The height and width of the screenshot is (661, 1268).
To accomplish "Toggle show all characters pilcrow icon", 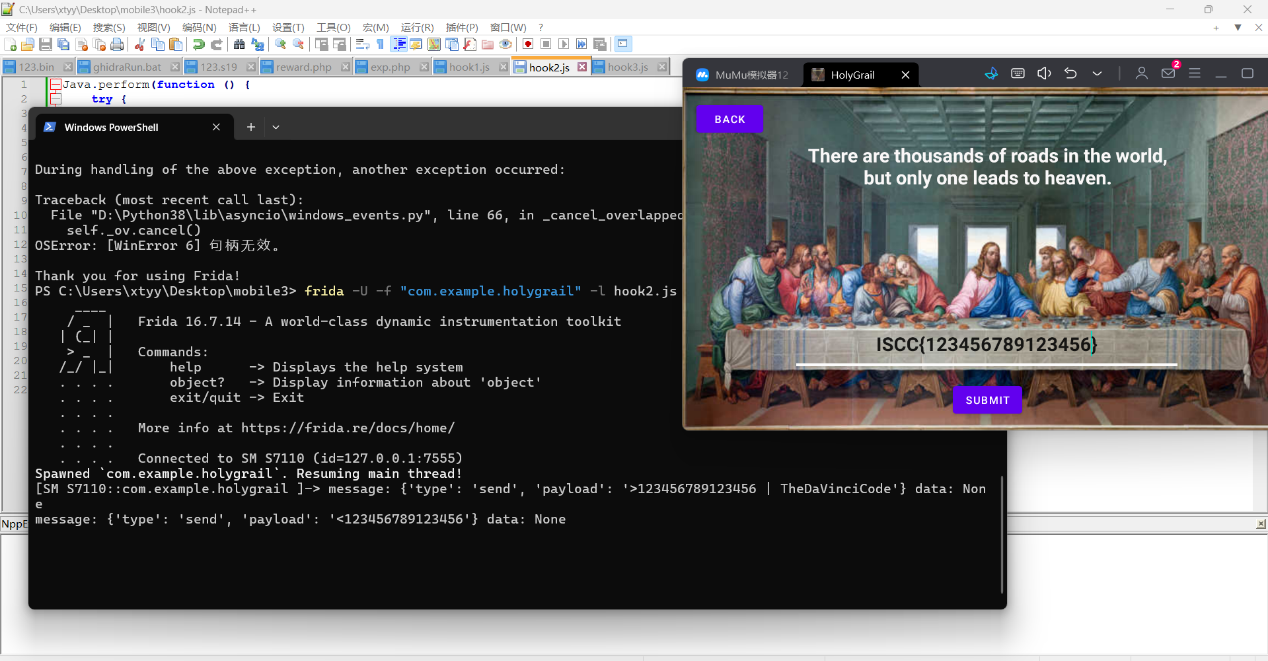I will [x=380, y=44].
